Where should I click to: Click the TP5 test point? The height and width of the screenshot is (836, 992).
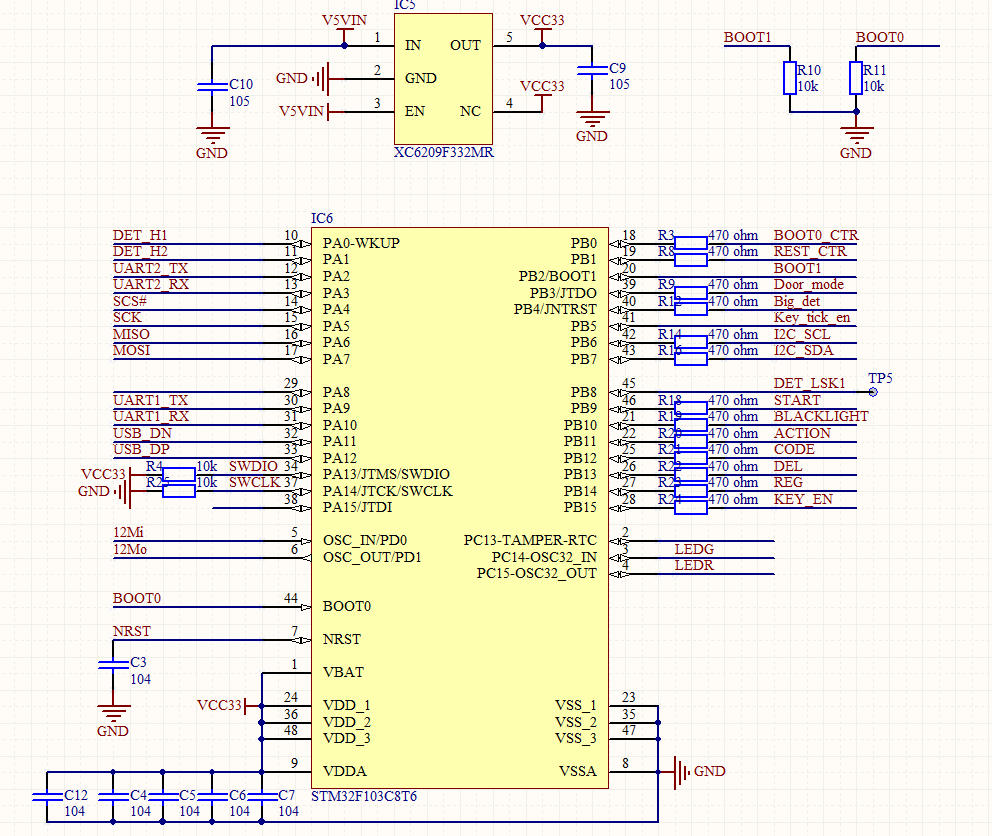pyautogui.click(x=873, y=392)
